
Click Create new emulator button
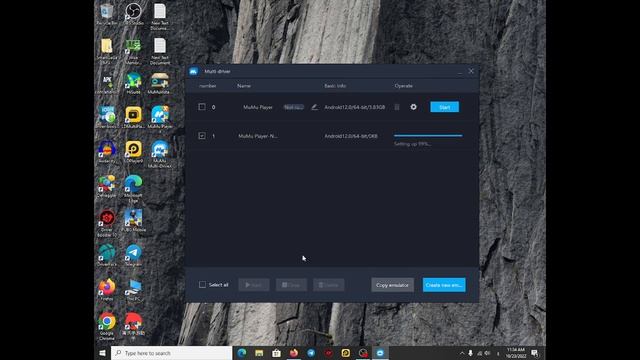tap(444, 285)
